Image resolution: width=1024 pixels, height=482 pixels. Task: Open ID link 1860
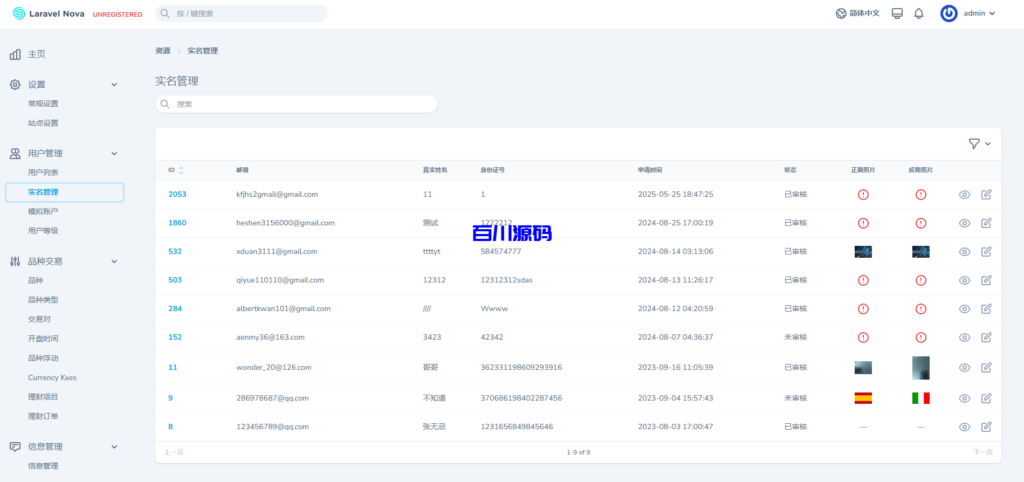pyautogui.click(x=177, y=223)
